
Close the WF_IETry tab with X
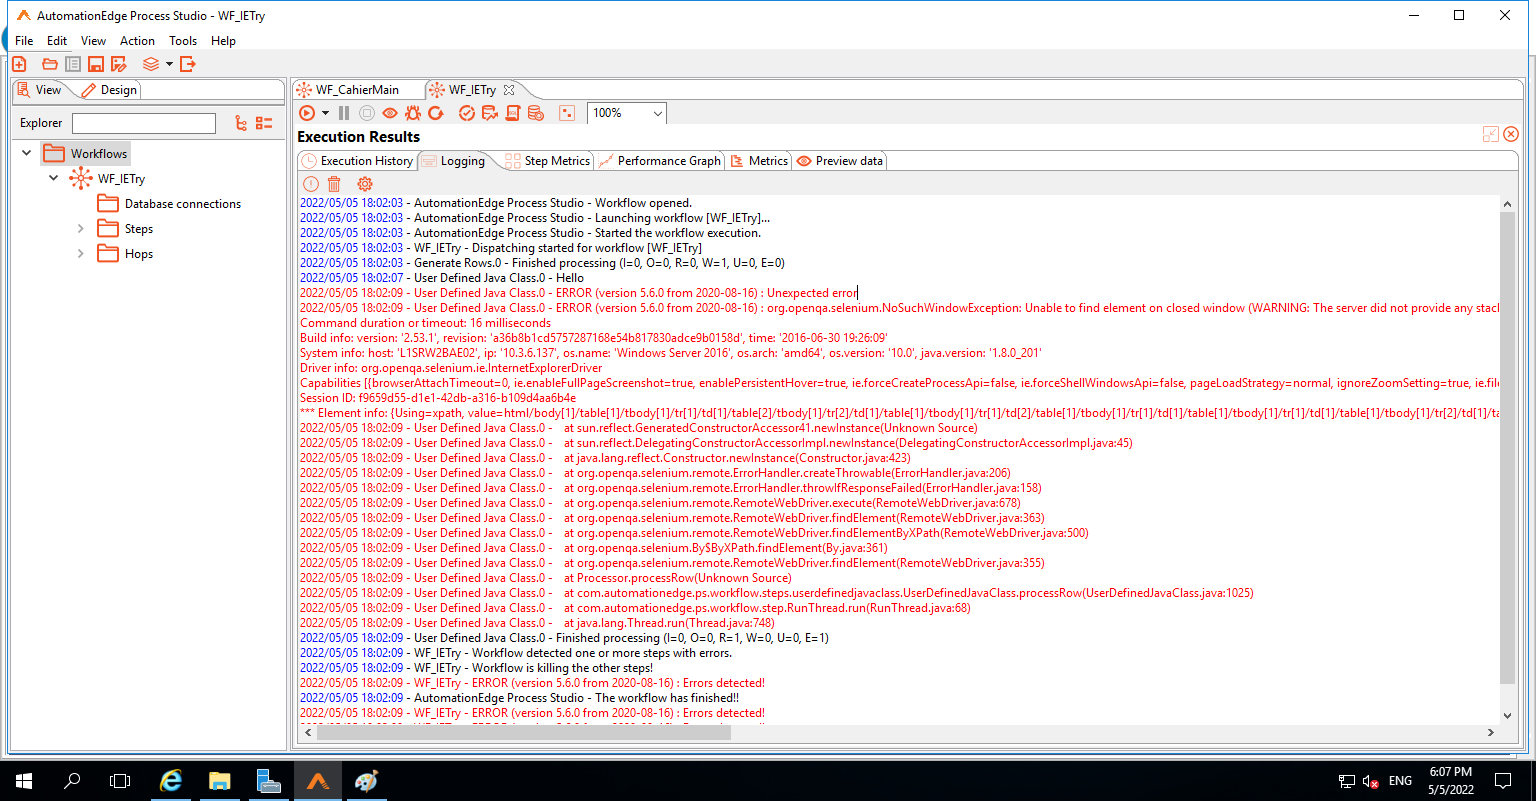point(508,90)
